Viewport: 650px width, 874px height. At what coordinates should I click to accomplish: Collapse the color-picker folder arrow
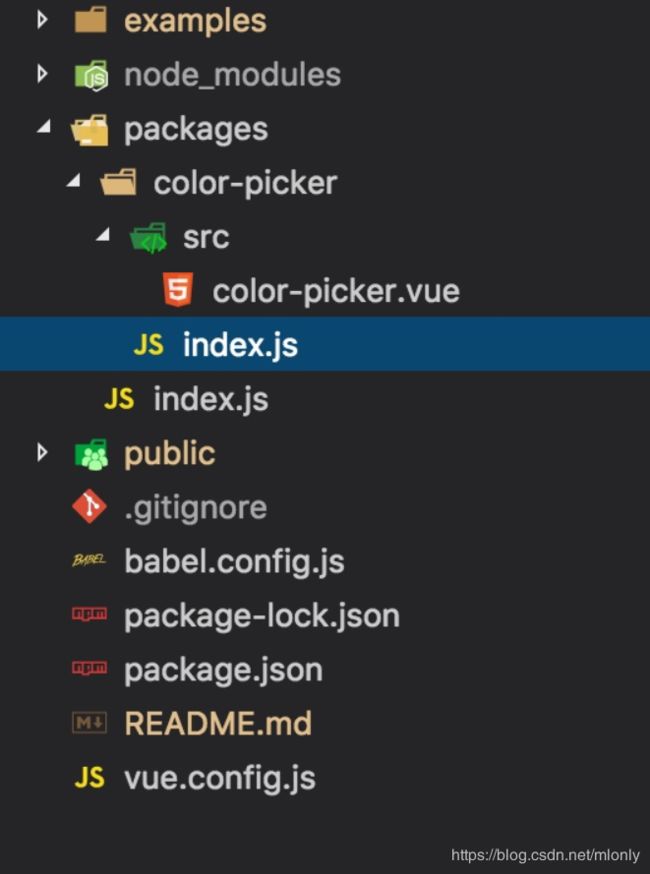click(x=74, y=181)
